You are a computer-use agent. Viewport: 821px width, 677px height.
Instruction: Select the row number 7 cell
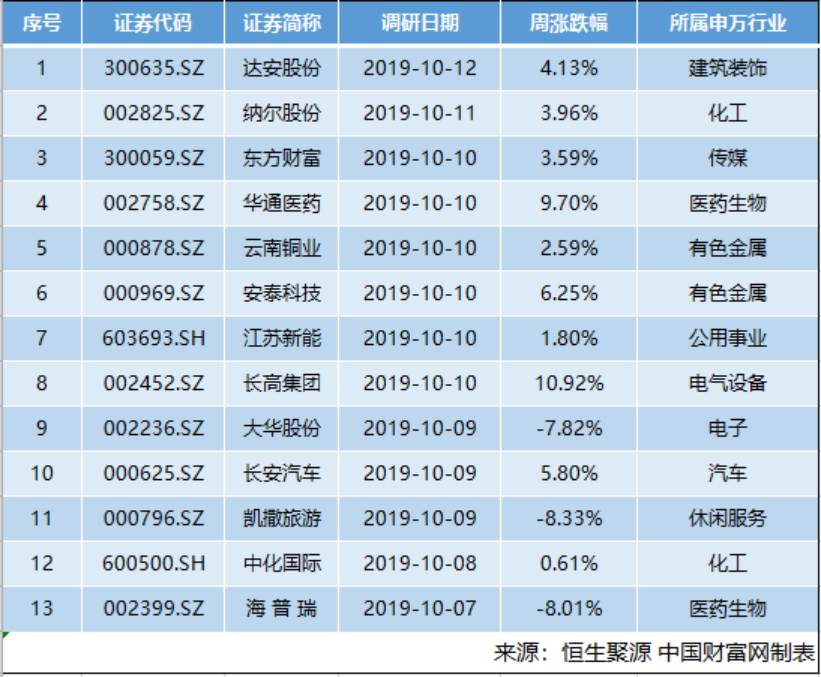[42, 338]
